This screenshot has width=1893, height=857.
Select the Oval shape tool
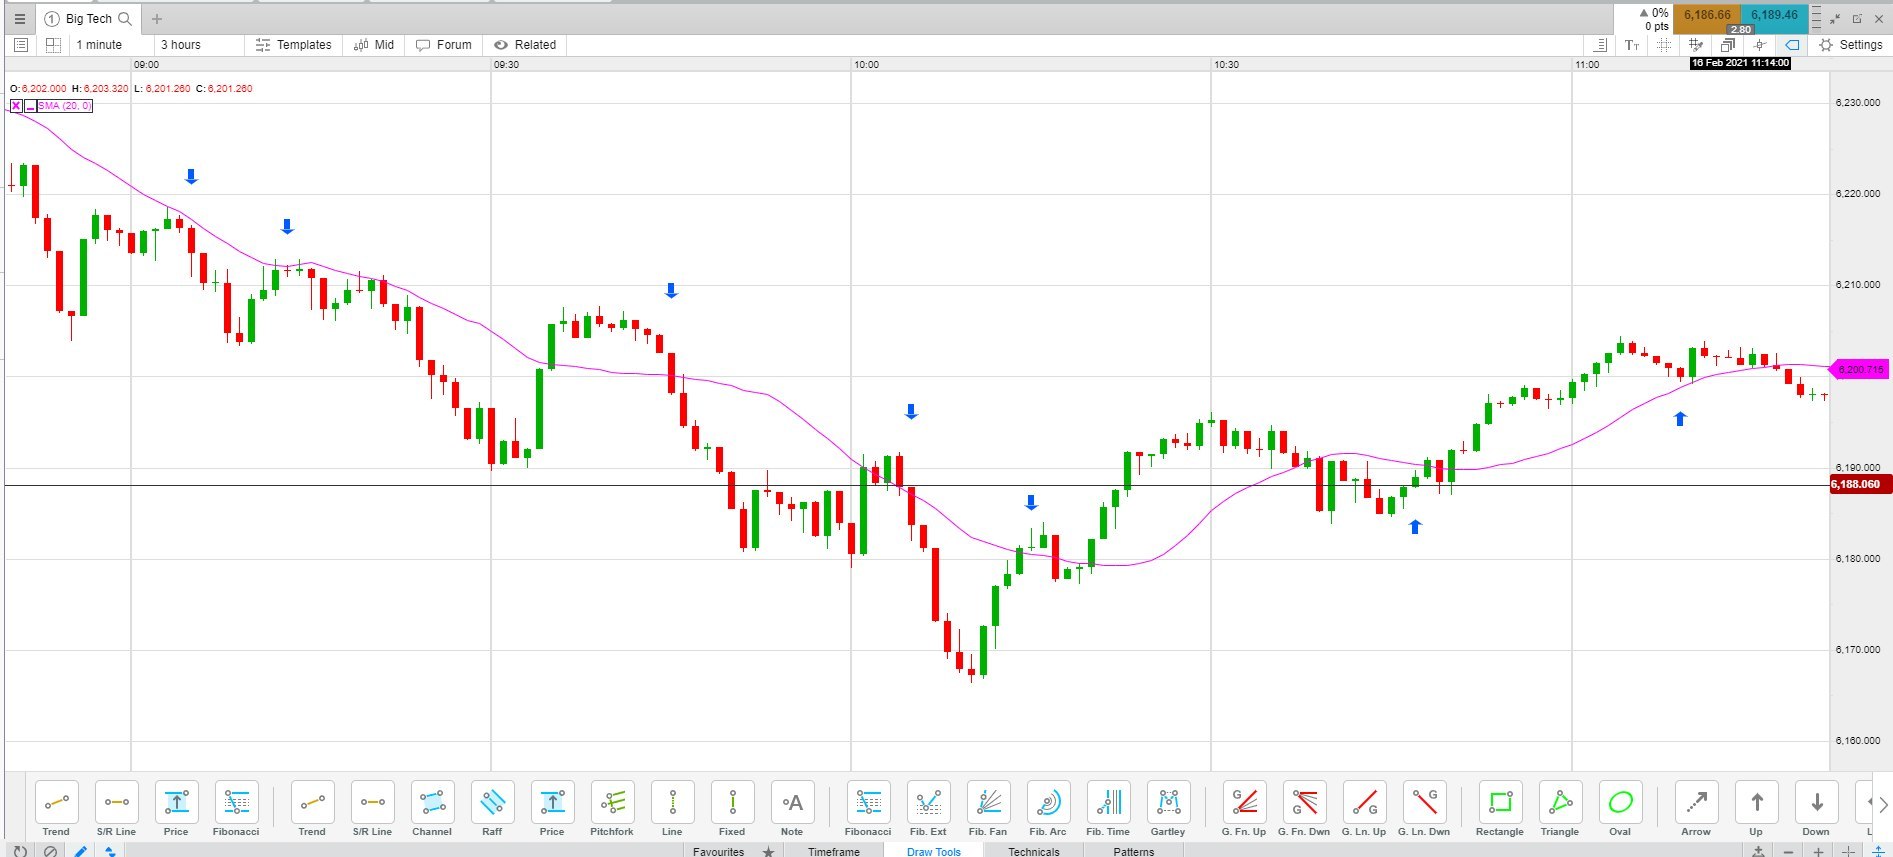[x=1620, y=808]
